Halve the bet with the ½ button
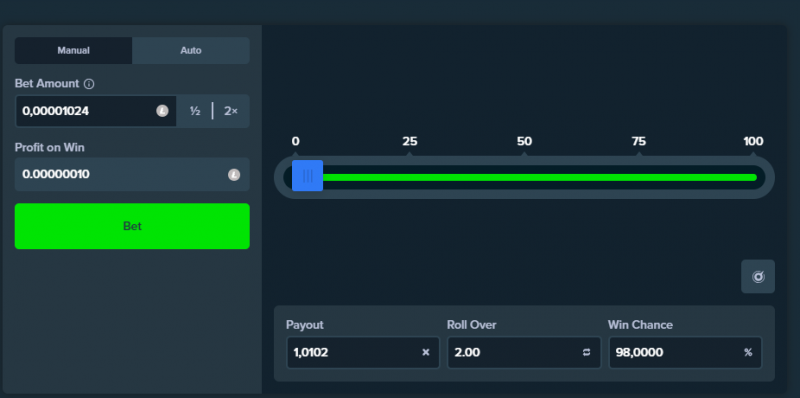Image resolution: width=800 pixels, height=398 pixels. [x=195, y=111]
